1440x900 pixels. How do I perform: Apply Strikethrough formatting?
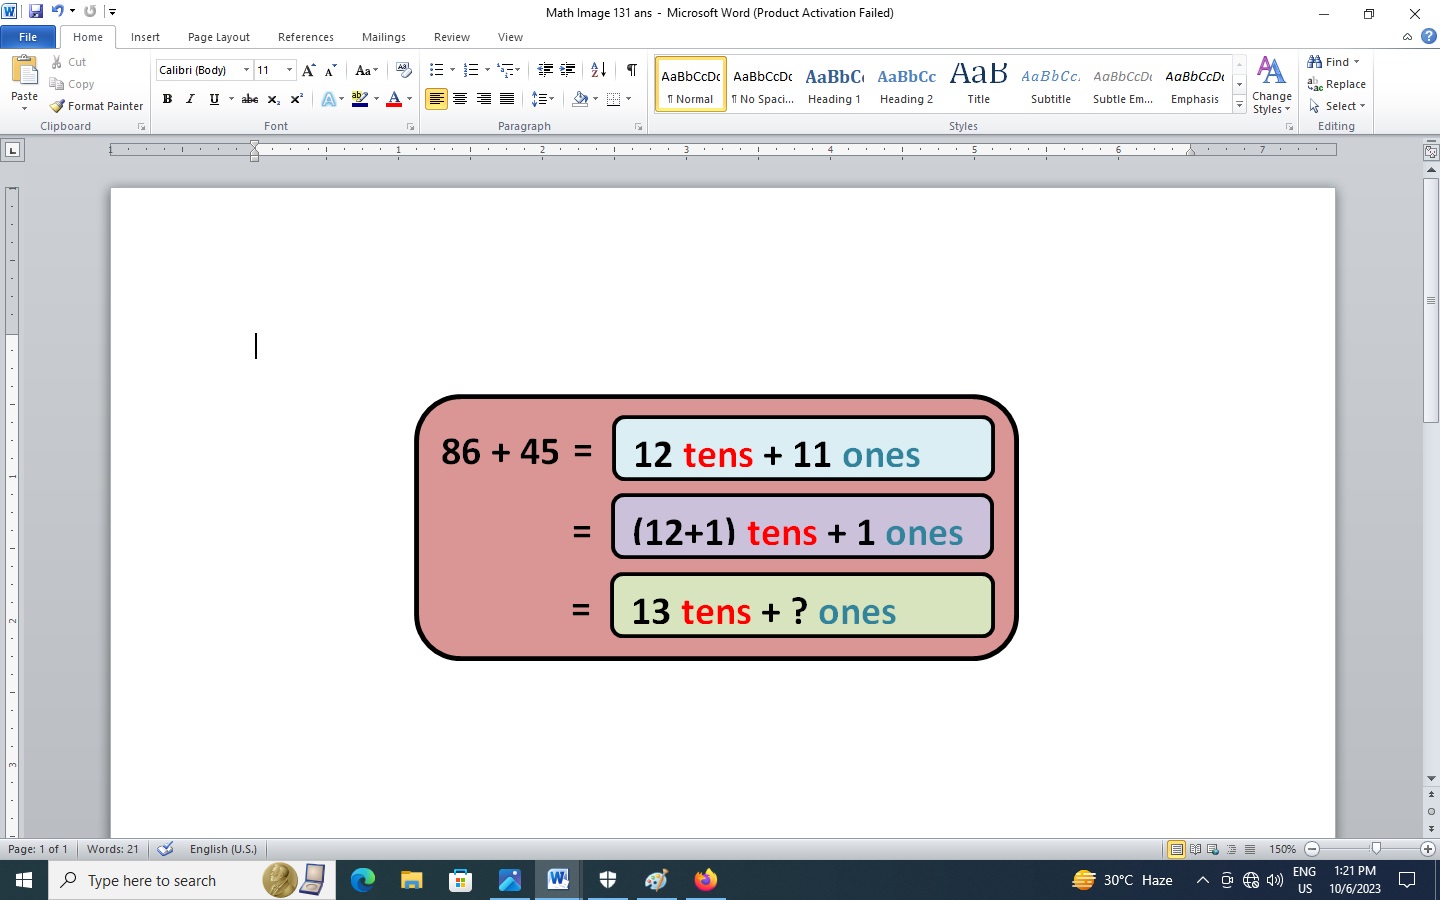point(250,99)
